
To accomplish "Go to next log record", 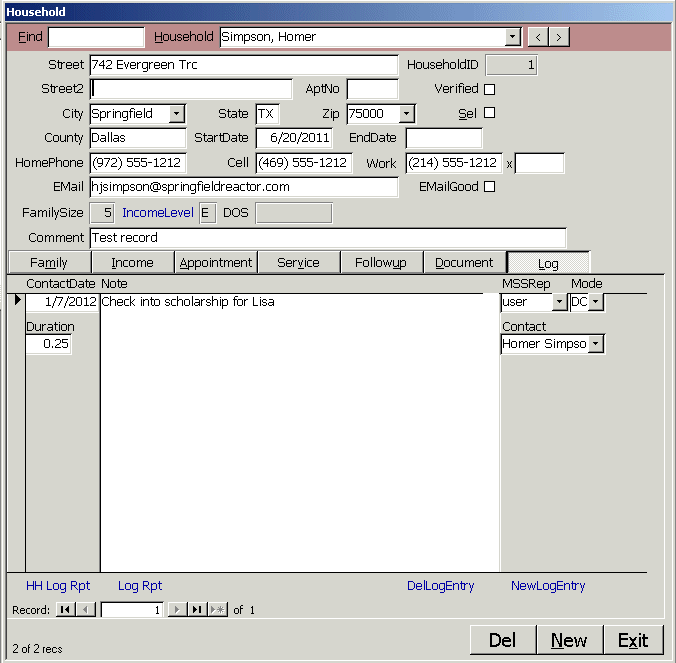I will (x=177, y=609).
